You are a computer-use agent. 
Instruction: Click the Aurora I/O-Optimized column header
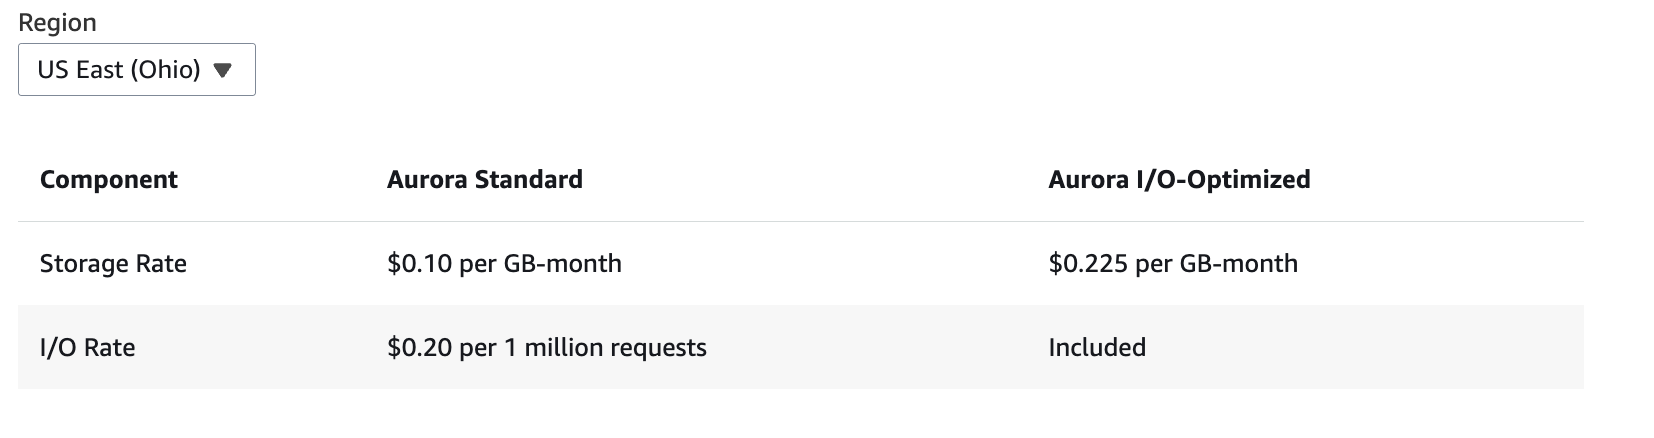pos(1179,180)
